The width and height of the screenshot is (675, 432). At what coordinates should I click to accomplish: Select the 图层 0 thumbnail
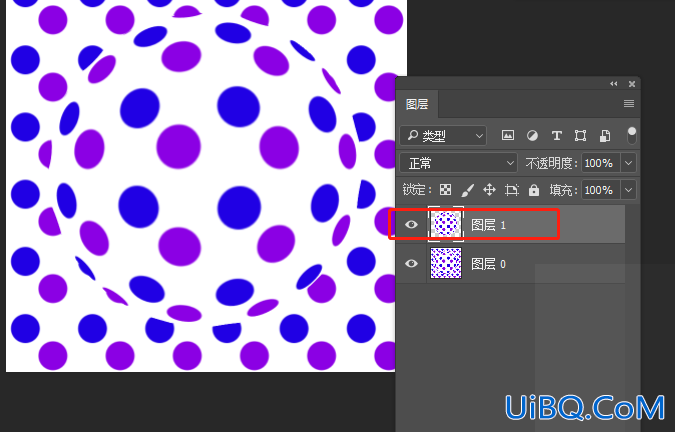point(446,263)
